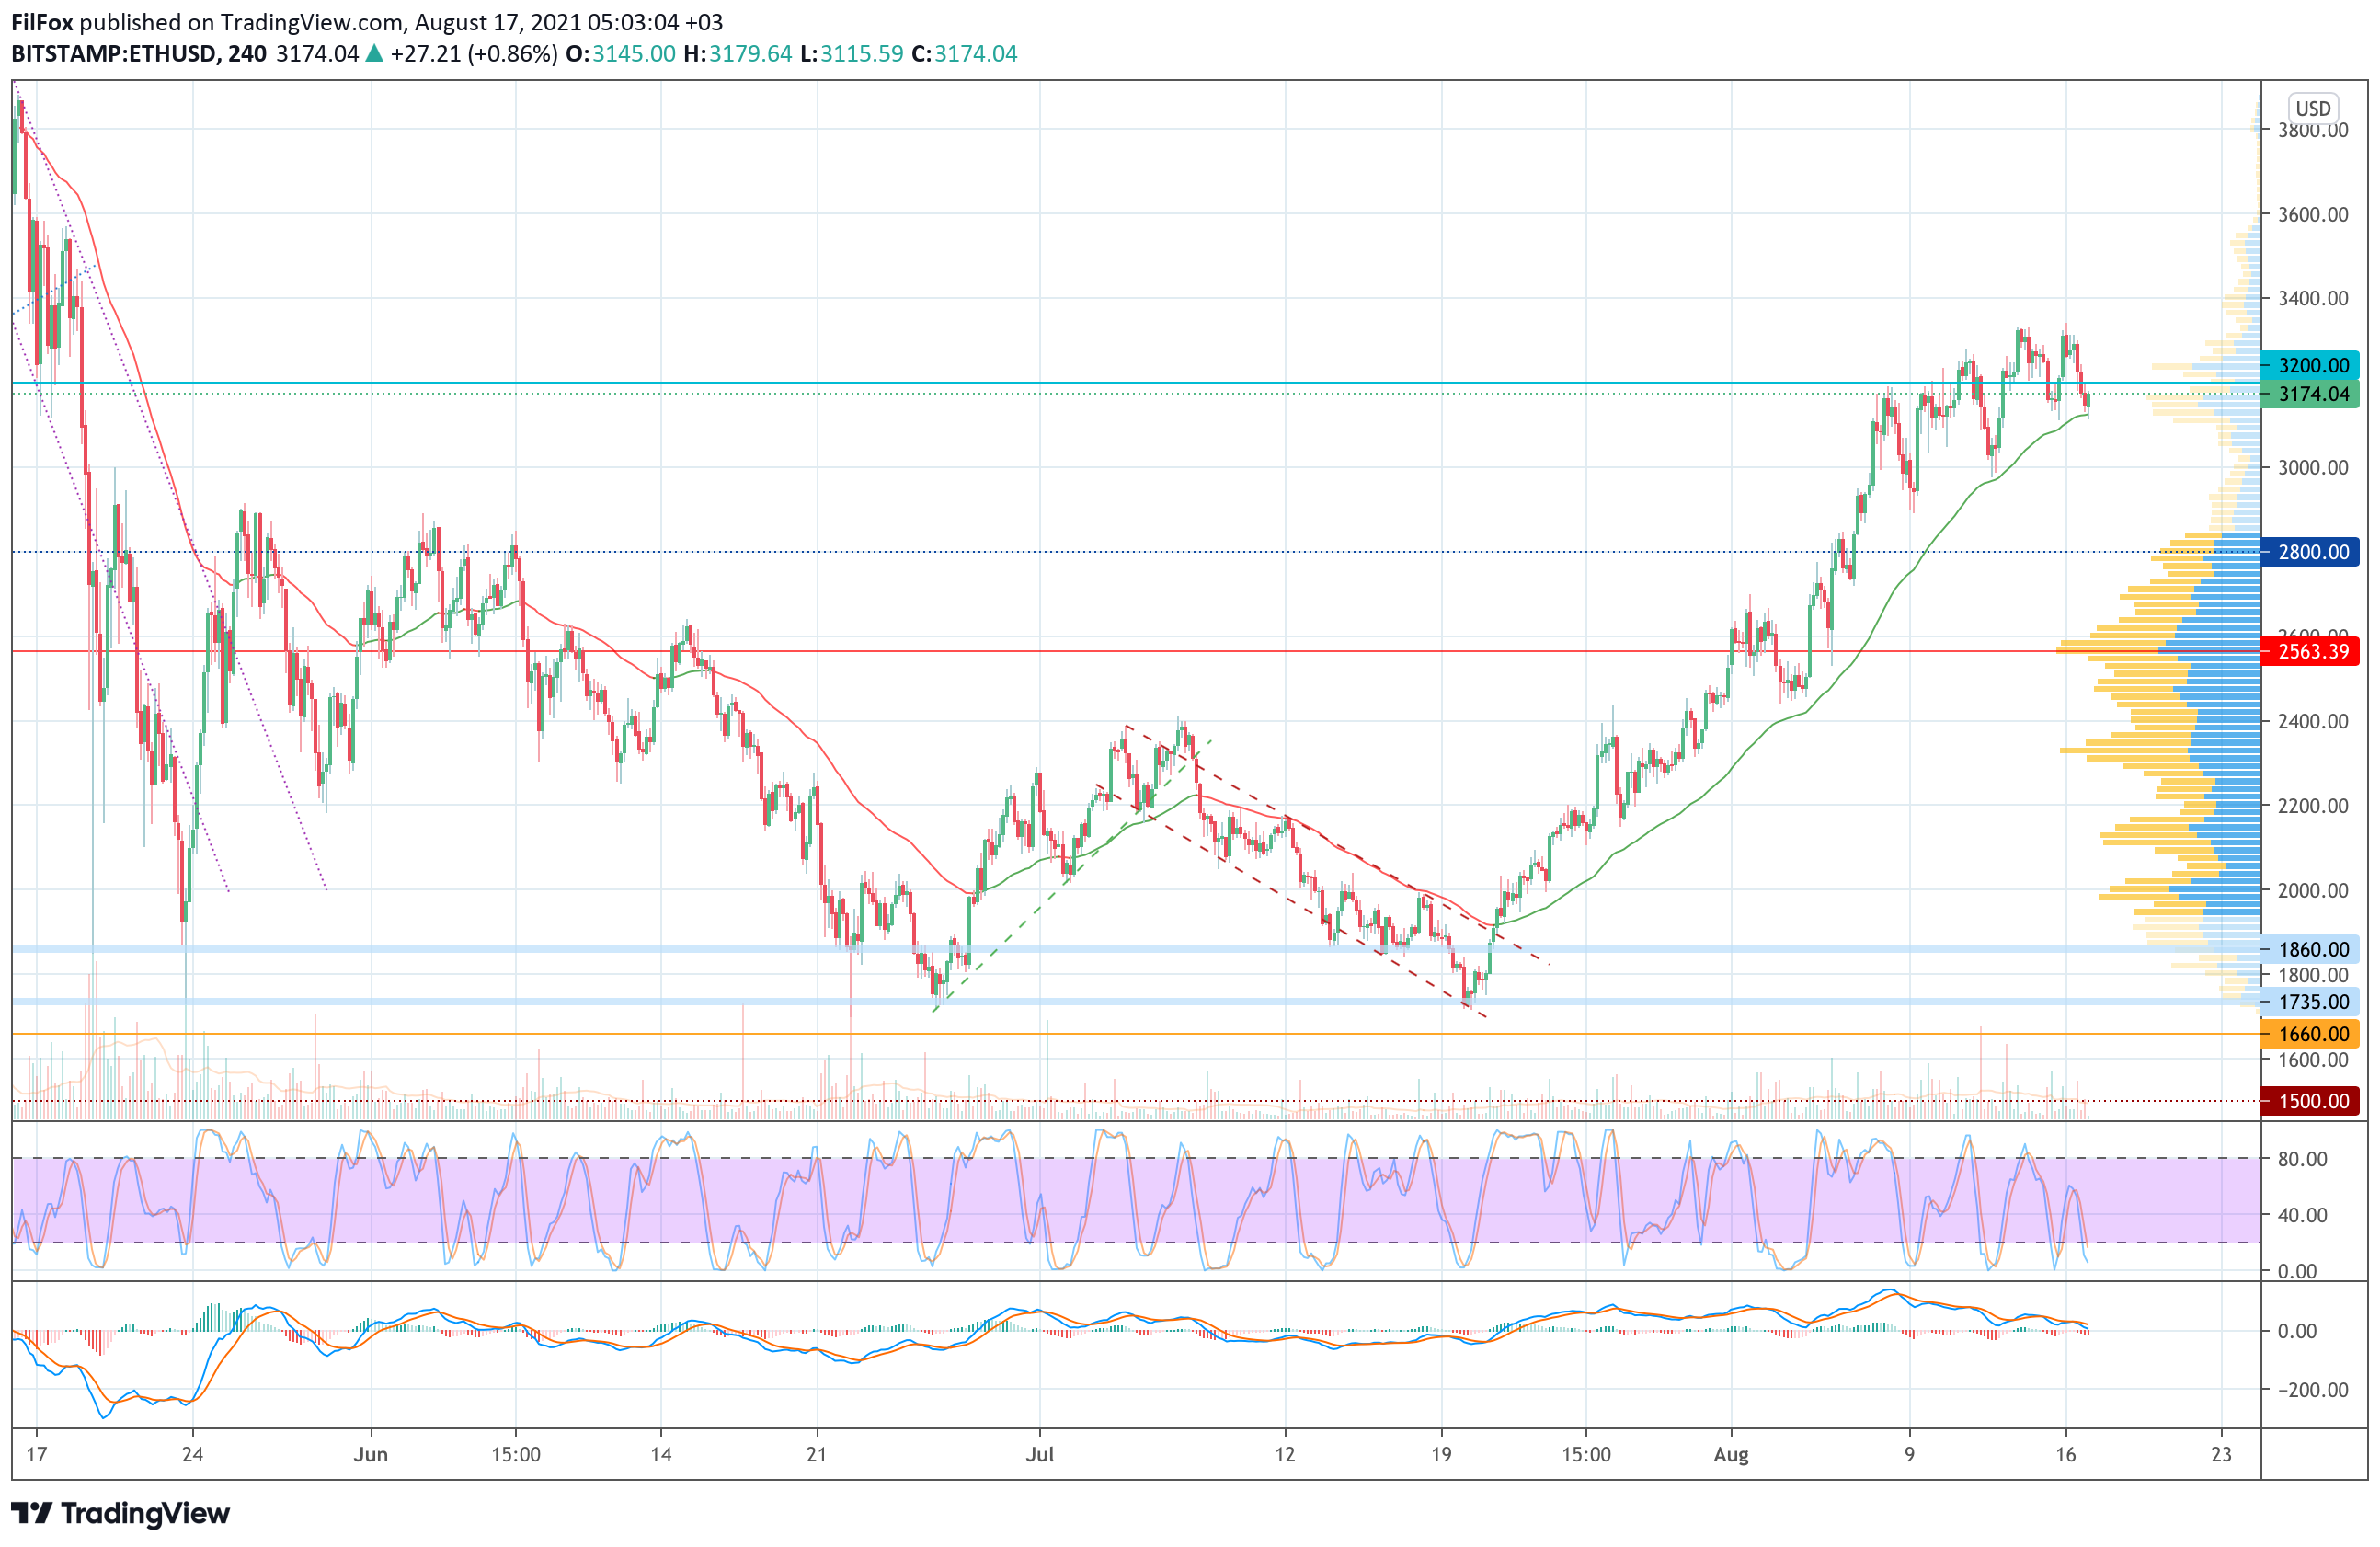
Task: Click the cyan 3200.00 price label
Action: pyautogui.click(x=2311, y=365)
